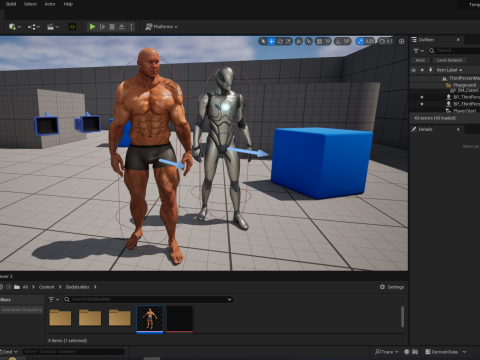Click the Enter Console Command field
This screenshot has height=360, width=480.
(x=74, y=352)
